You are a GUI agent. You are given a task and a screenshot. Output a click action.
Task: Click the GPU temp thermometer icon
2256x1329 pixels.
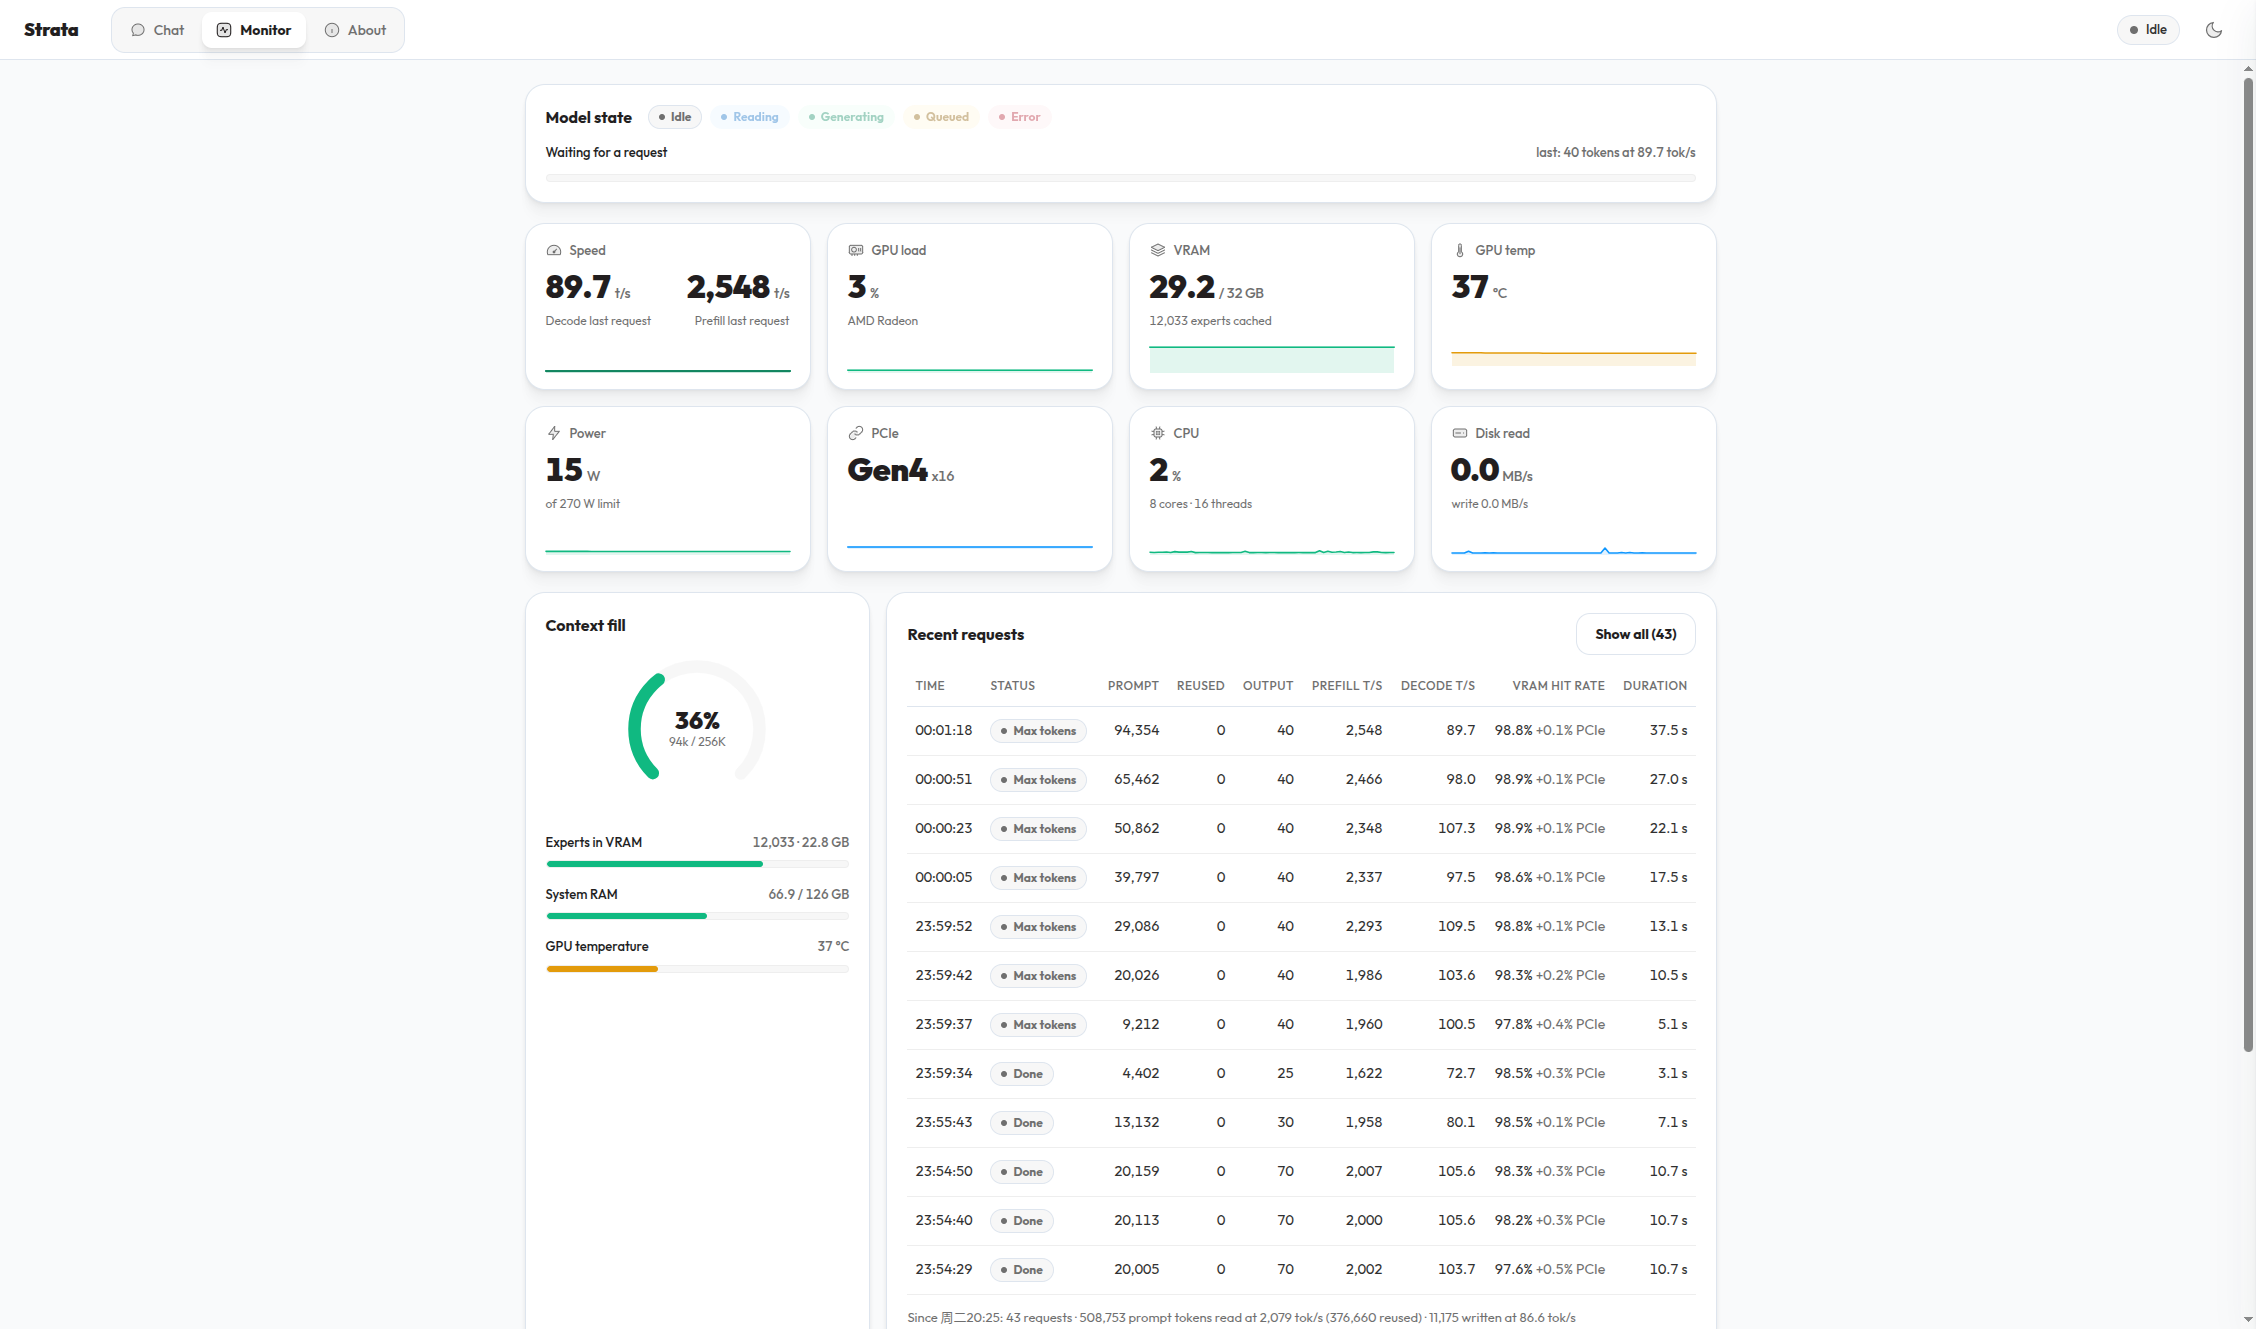1460,250
